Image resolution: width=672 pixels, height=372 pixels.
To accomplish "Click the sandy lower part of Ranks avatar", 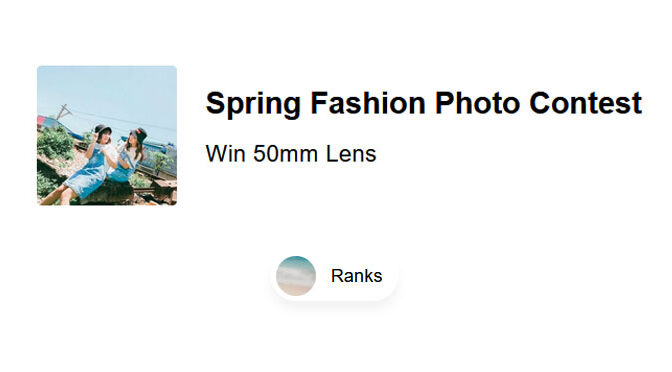I will tap(296, 289).
